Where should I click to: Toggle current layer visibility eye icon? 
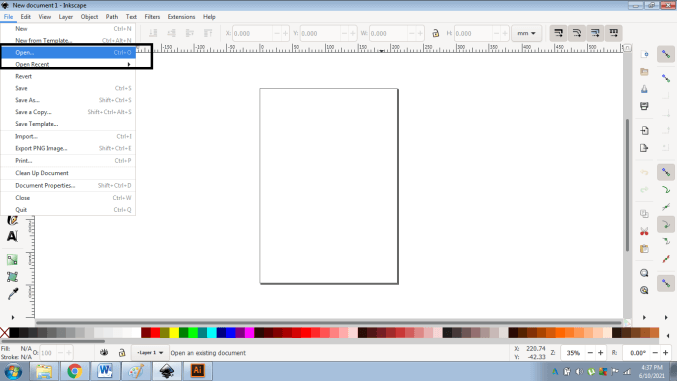coord(104,352)
